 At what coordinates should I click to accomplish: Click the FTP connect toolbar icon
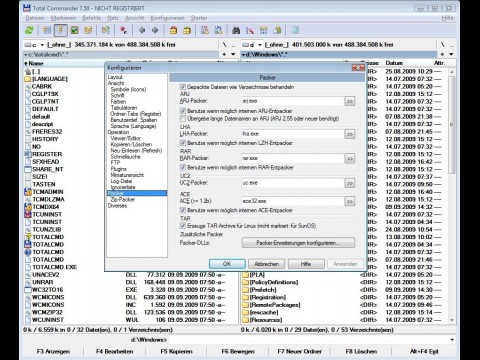(205, 30)
